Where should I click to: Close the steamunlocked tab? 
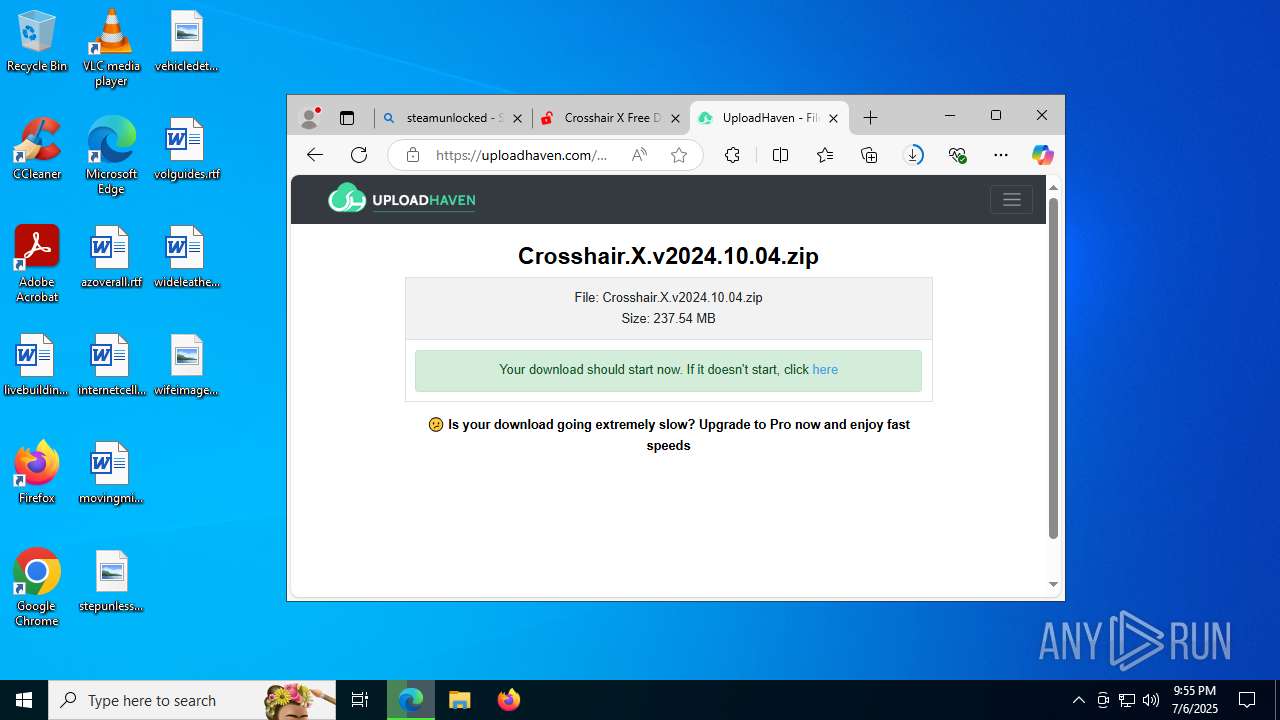coord(517,118)
